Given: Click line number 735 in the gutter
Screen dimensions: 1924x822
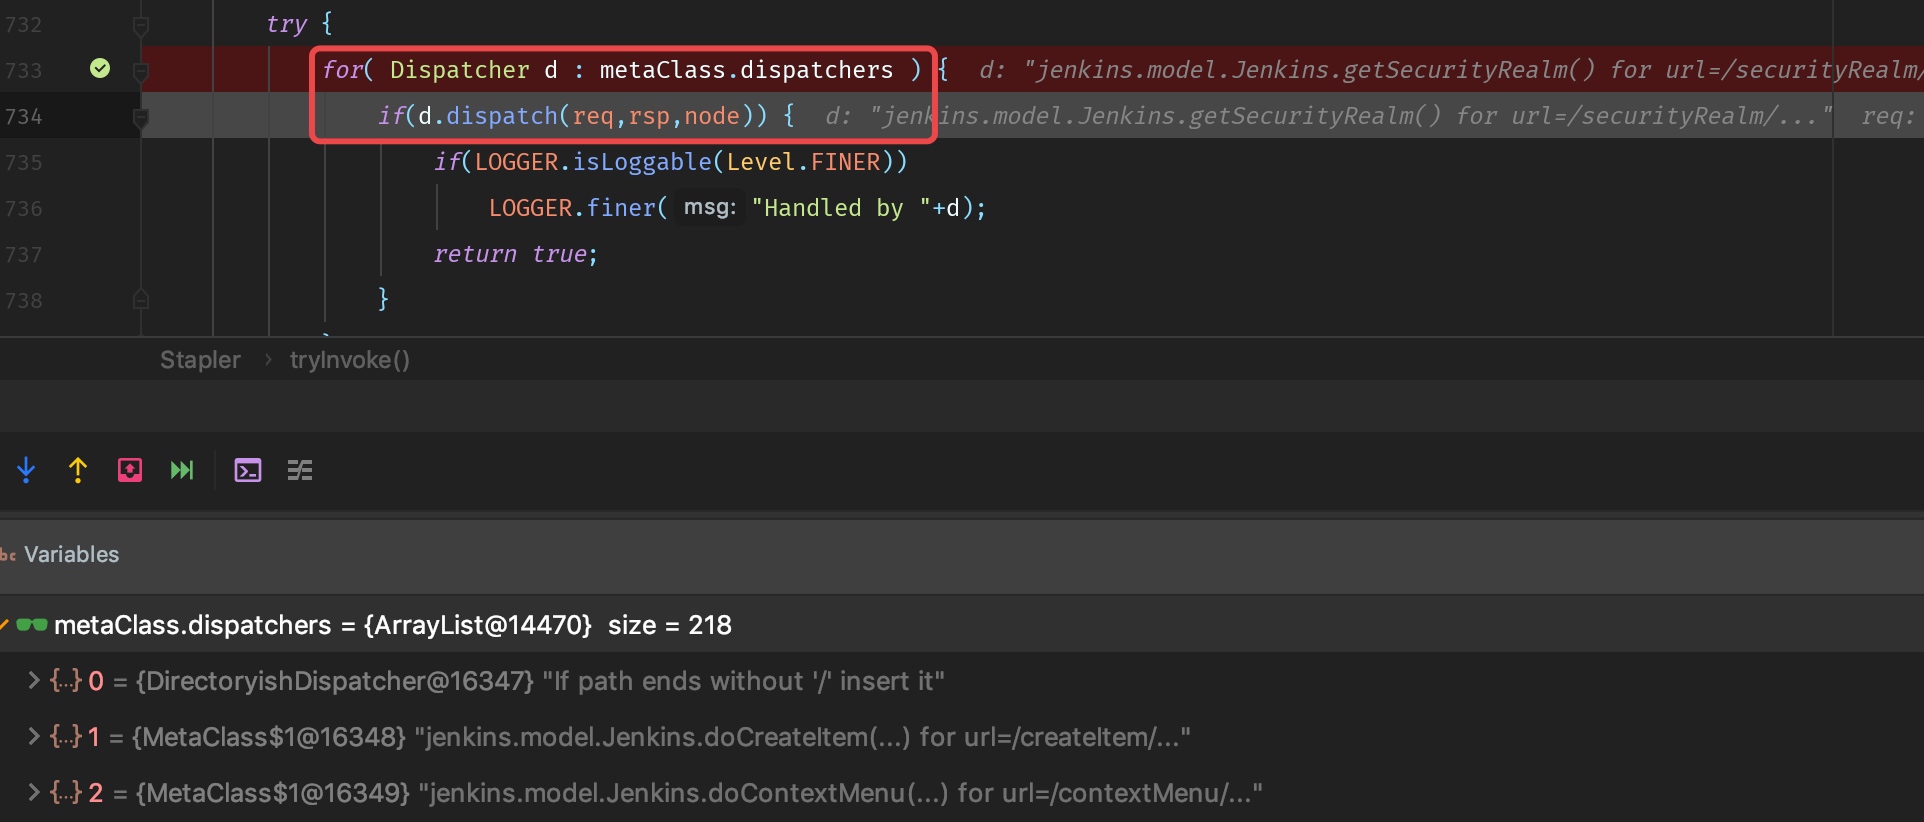Looking at the screenshot, I should pyautogui.click(x=24, y=162).
